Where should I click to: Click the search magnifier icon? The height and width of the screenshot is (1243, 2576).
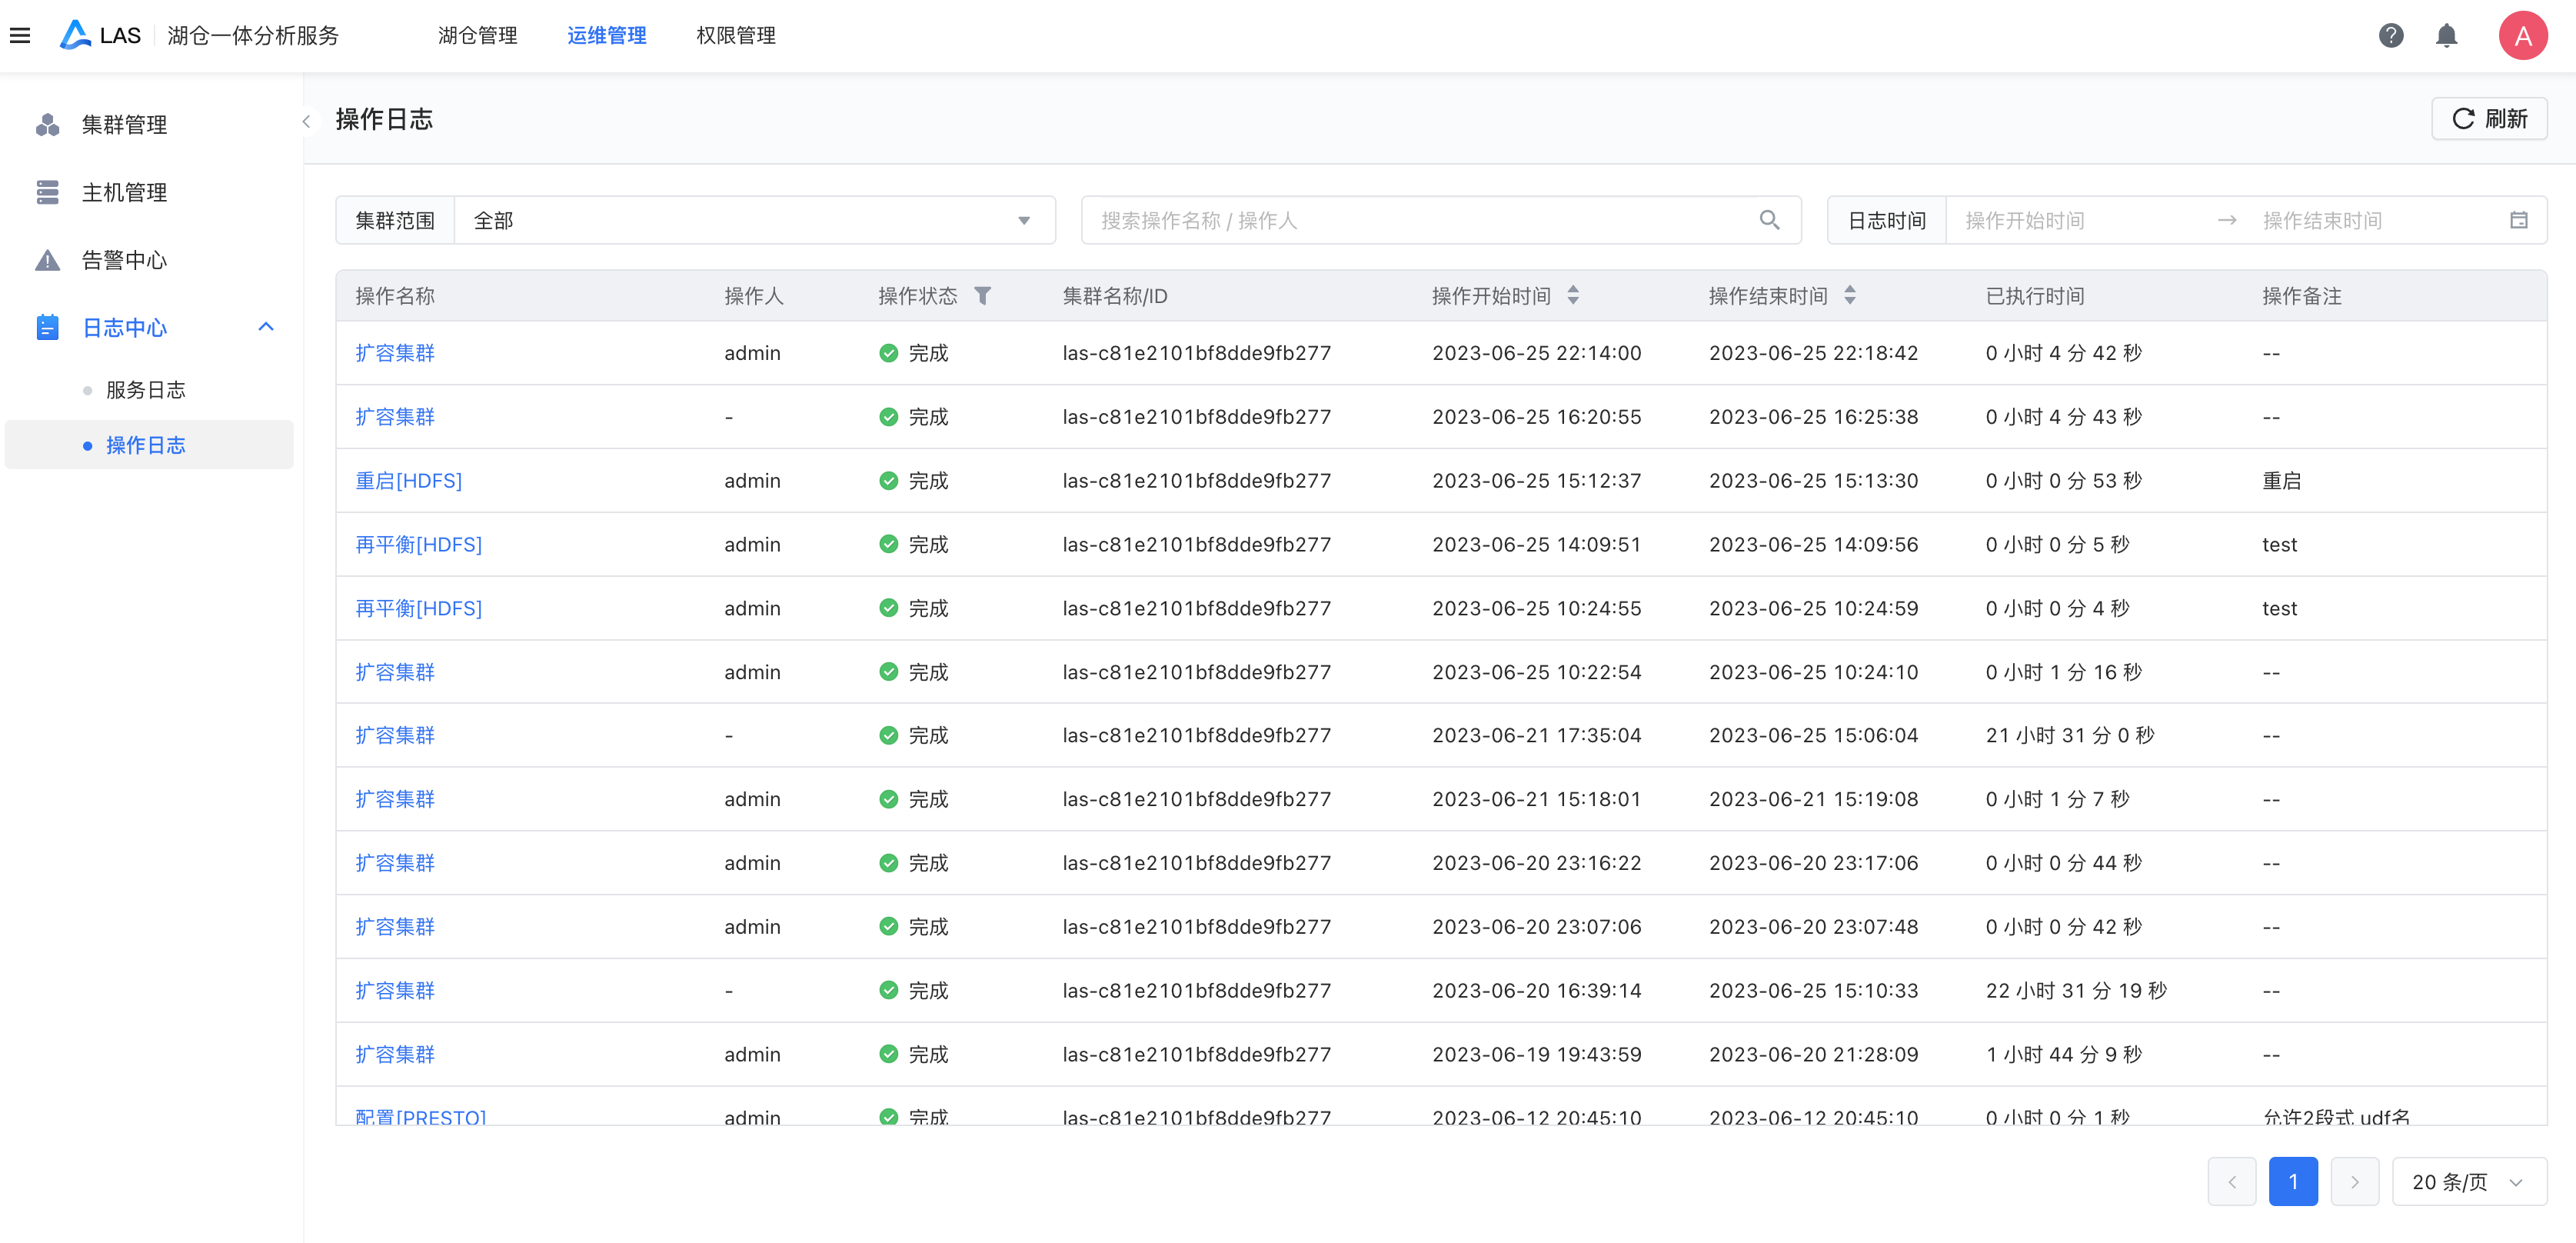click(x=1769, y=220)
